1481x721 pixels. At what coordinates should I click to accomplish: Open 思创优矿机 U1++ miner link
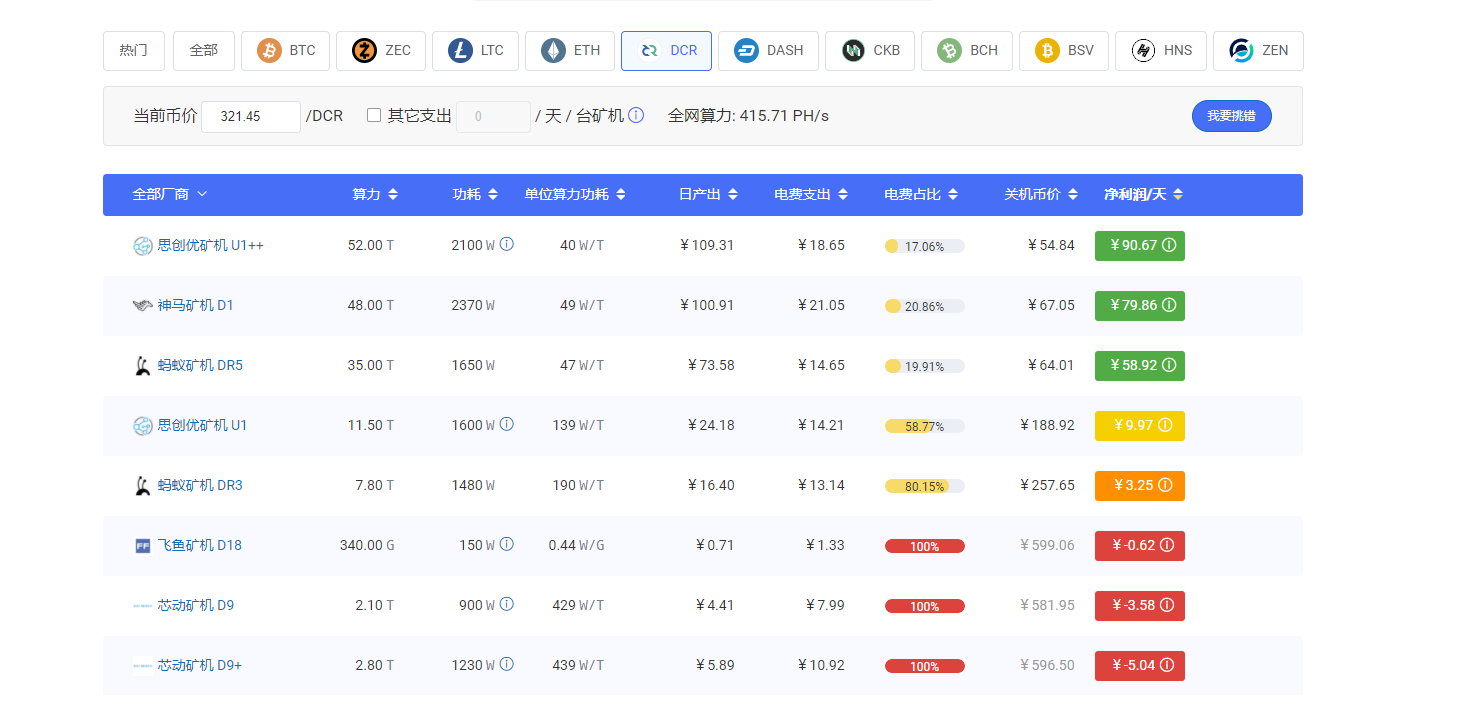pyautogui.click(x=210, y=245)
